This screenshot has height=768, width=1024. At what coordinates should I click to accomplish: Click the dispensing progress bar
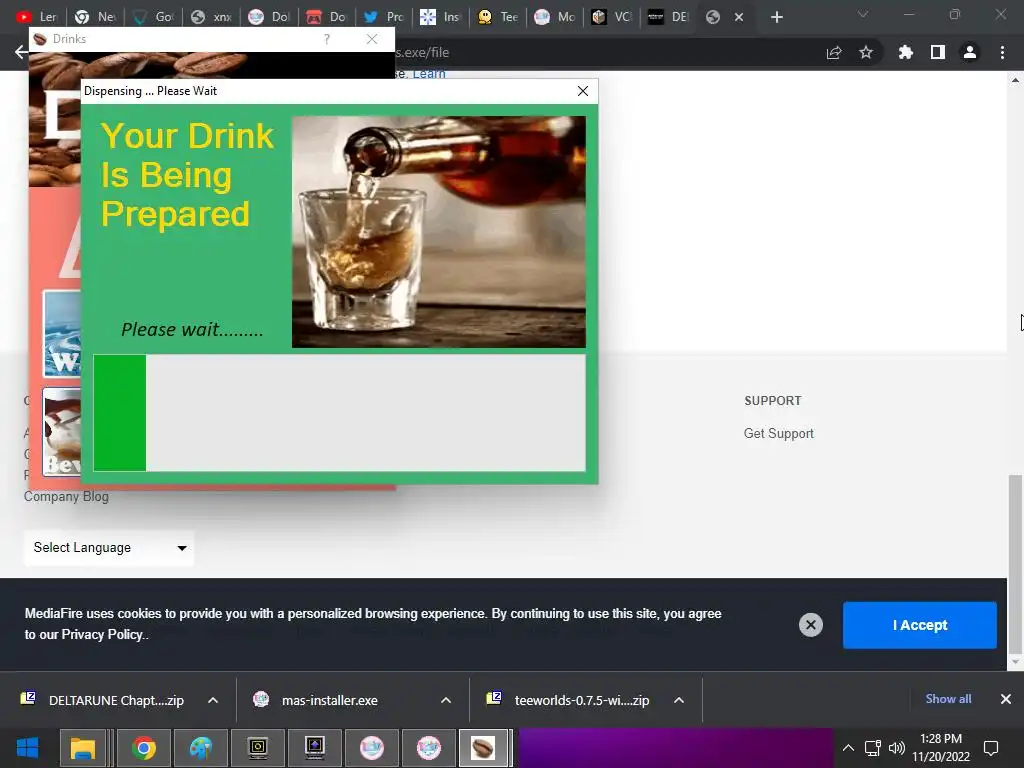(x=340, y=413)
